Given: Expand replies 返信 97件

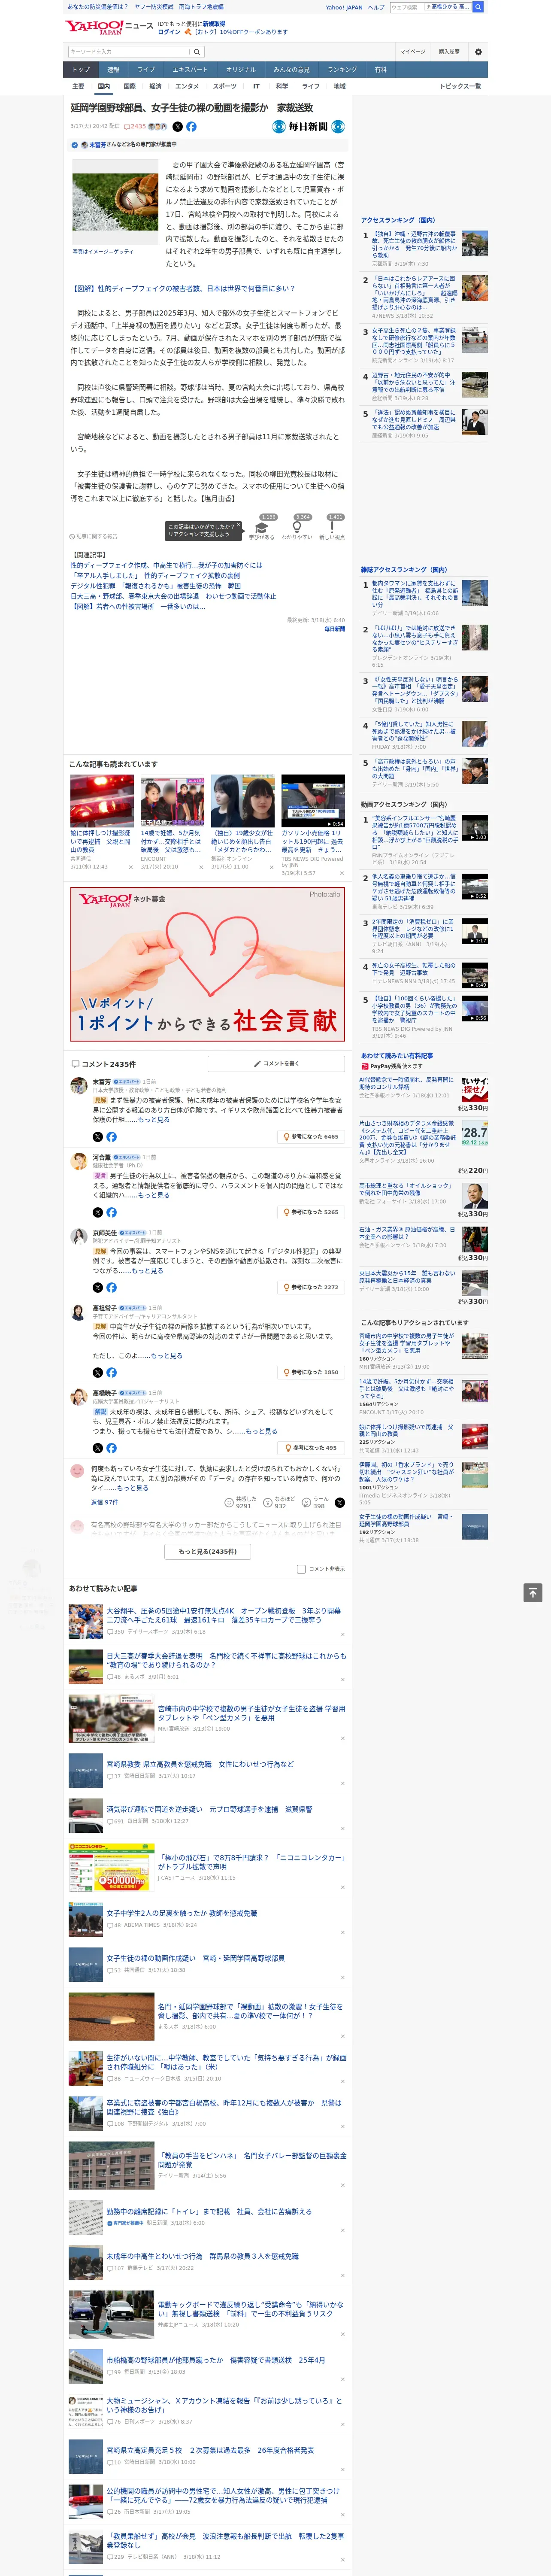Looking at the screenshot, I should [104, 1502].
